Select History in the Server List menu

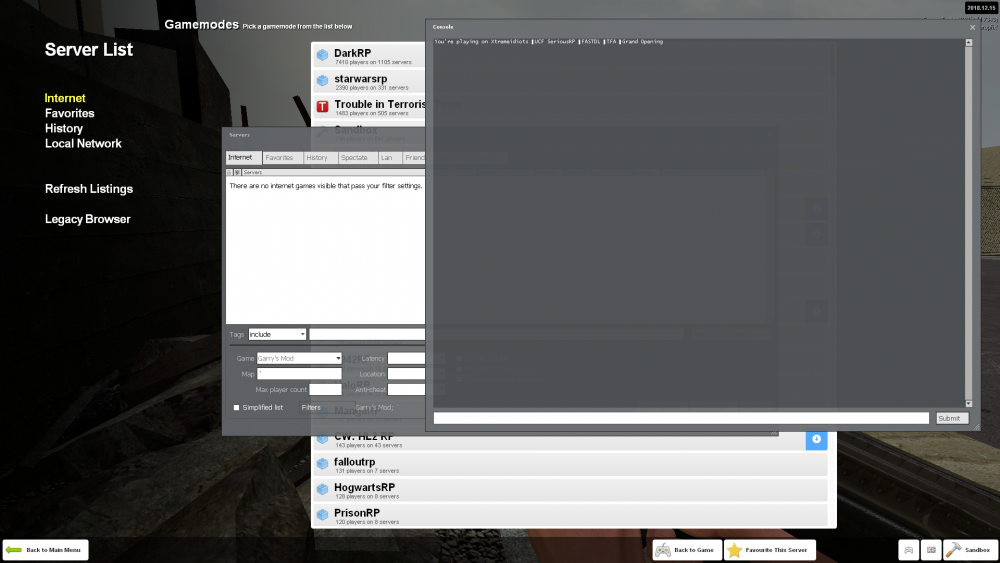(64, 129)
